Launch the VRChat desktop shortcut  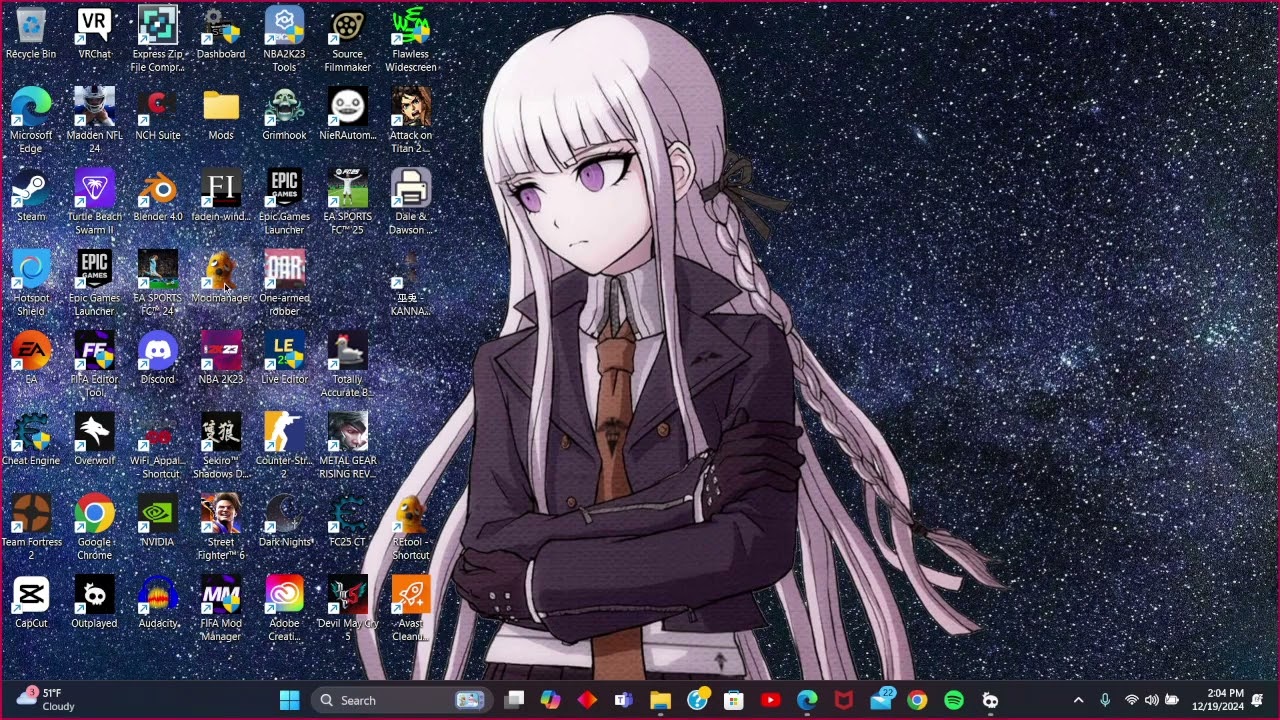(94, 33)
